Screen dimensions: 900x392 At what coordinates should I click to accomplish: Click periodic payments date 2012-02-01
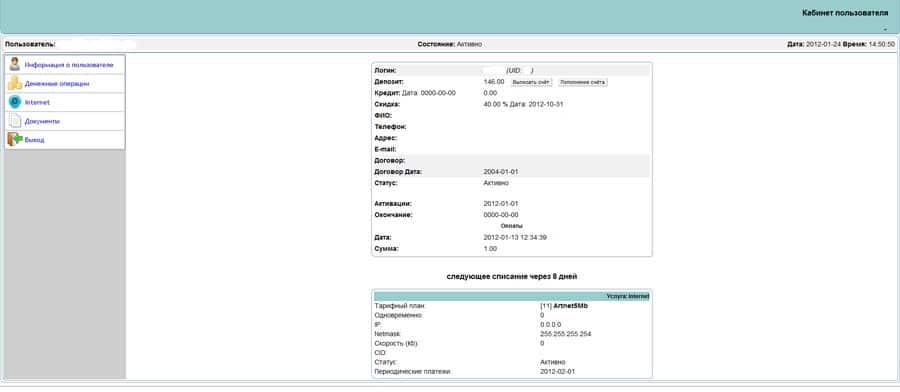pos(557,371)
